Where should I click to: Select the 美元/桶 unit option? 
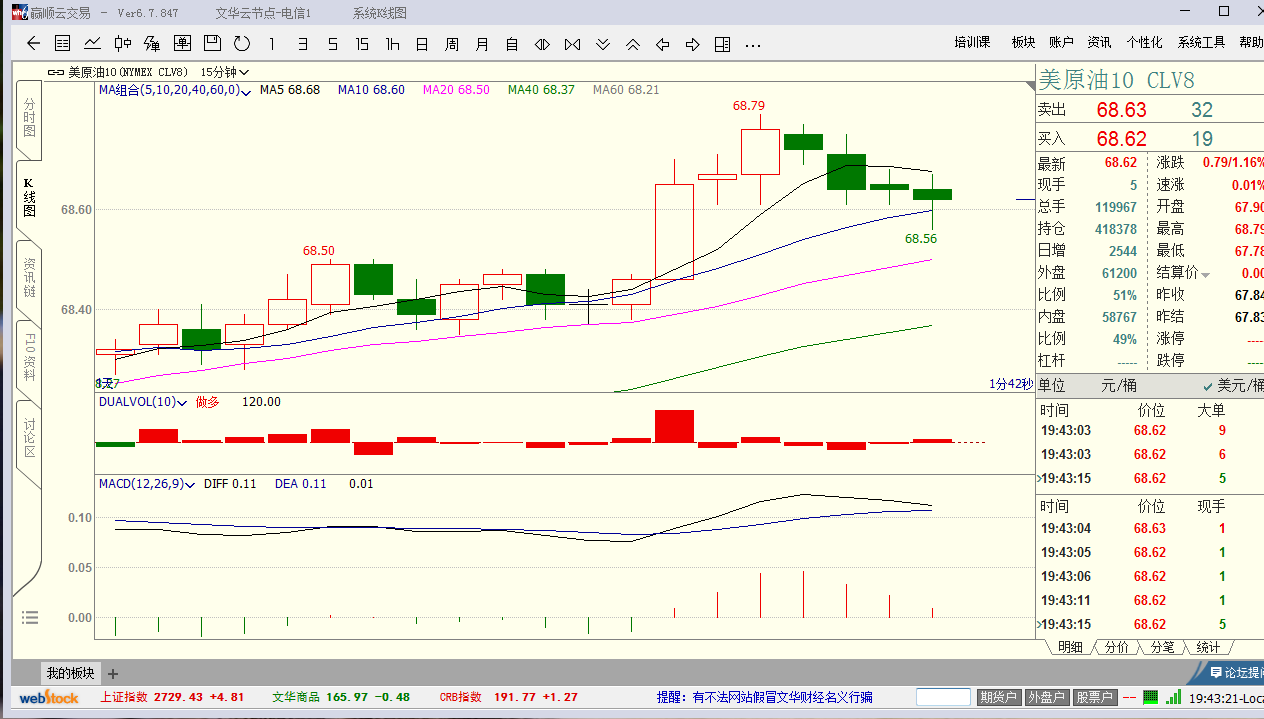[x=1235, y=386]
